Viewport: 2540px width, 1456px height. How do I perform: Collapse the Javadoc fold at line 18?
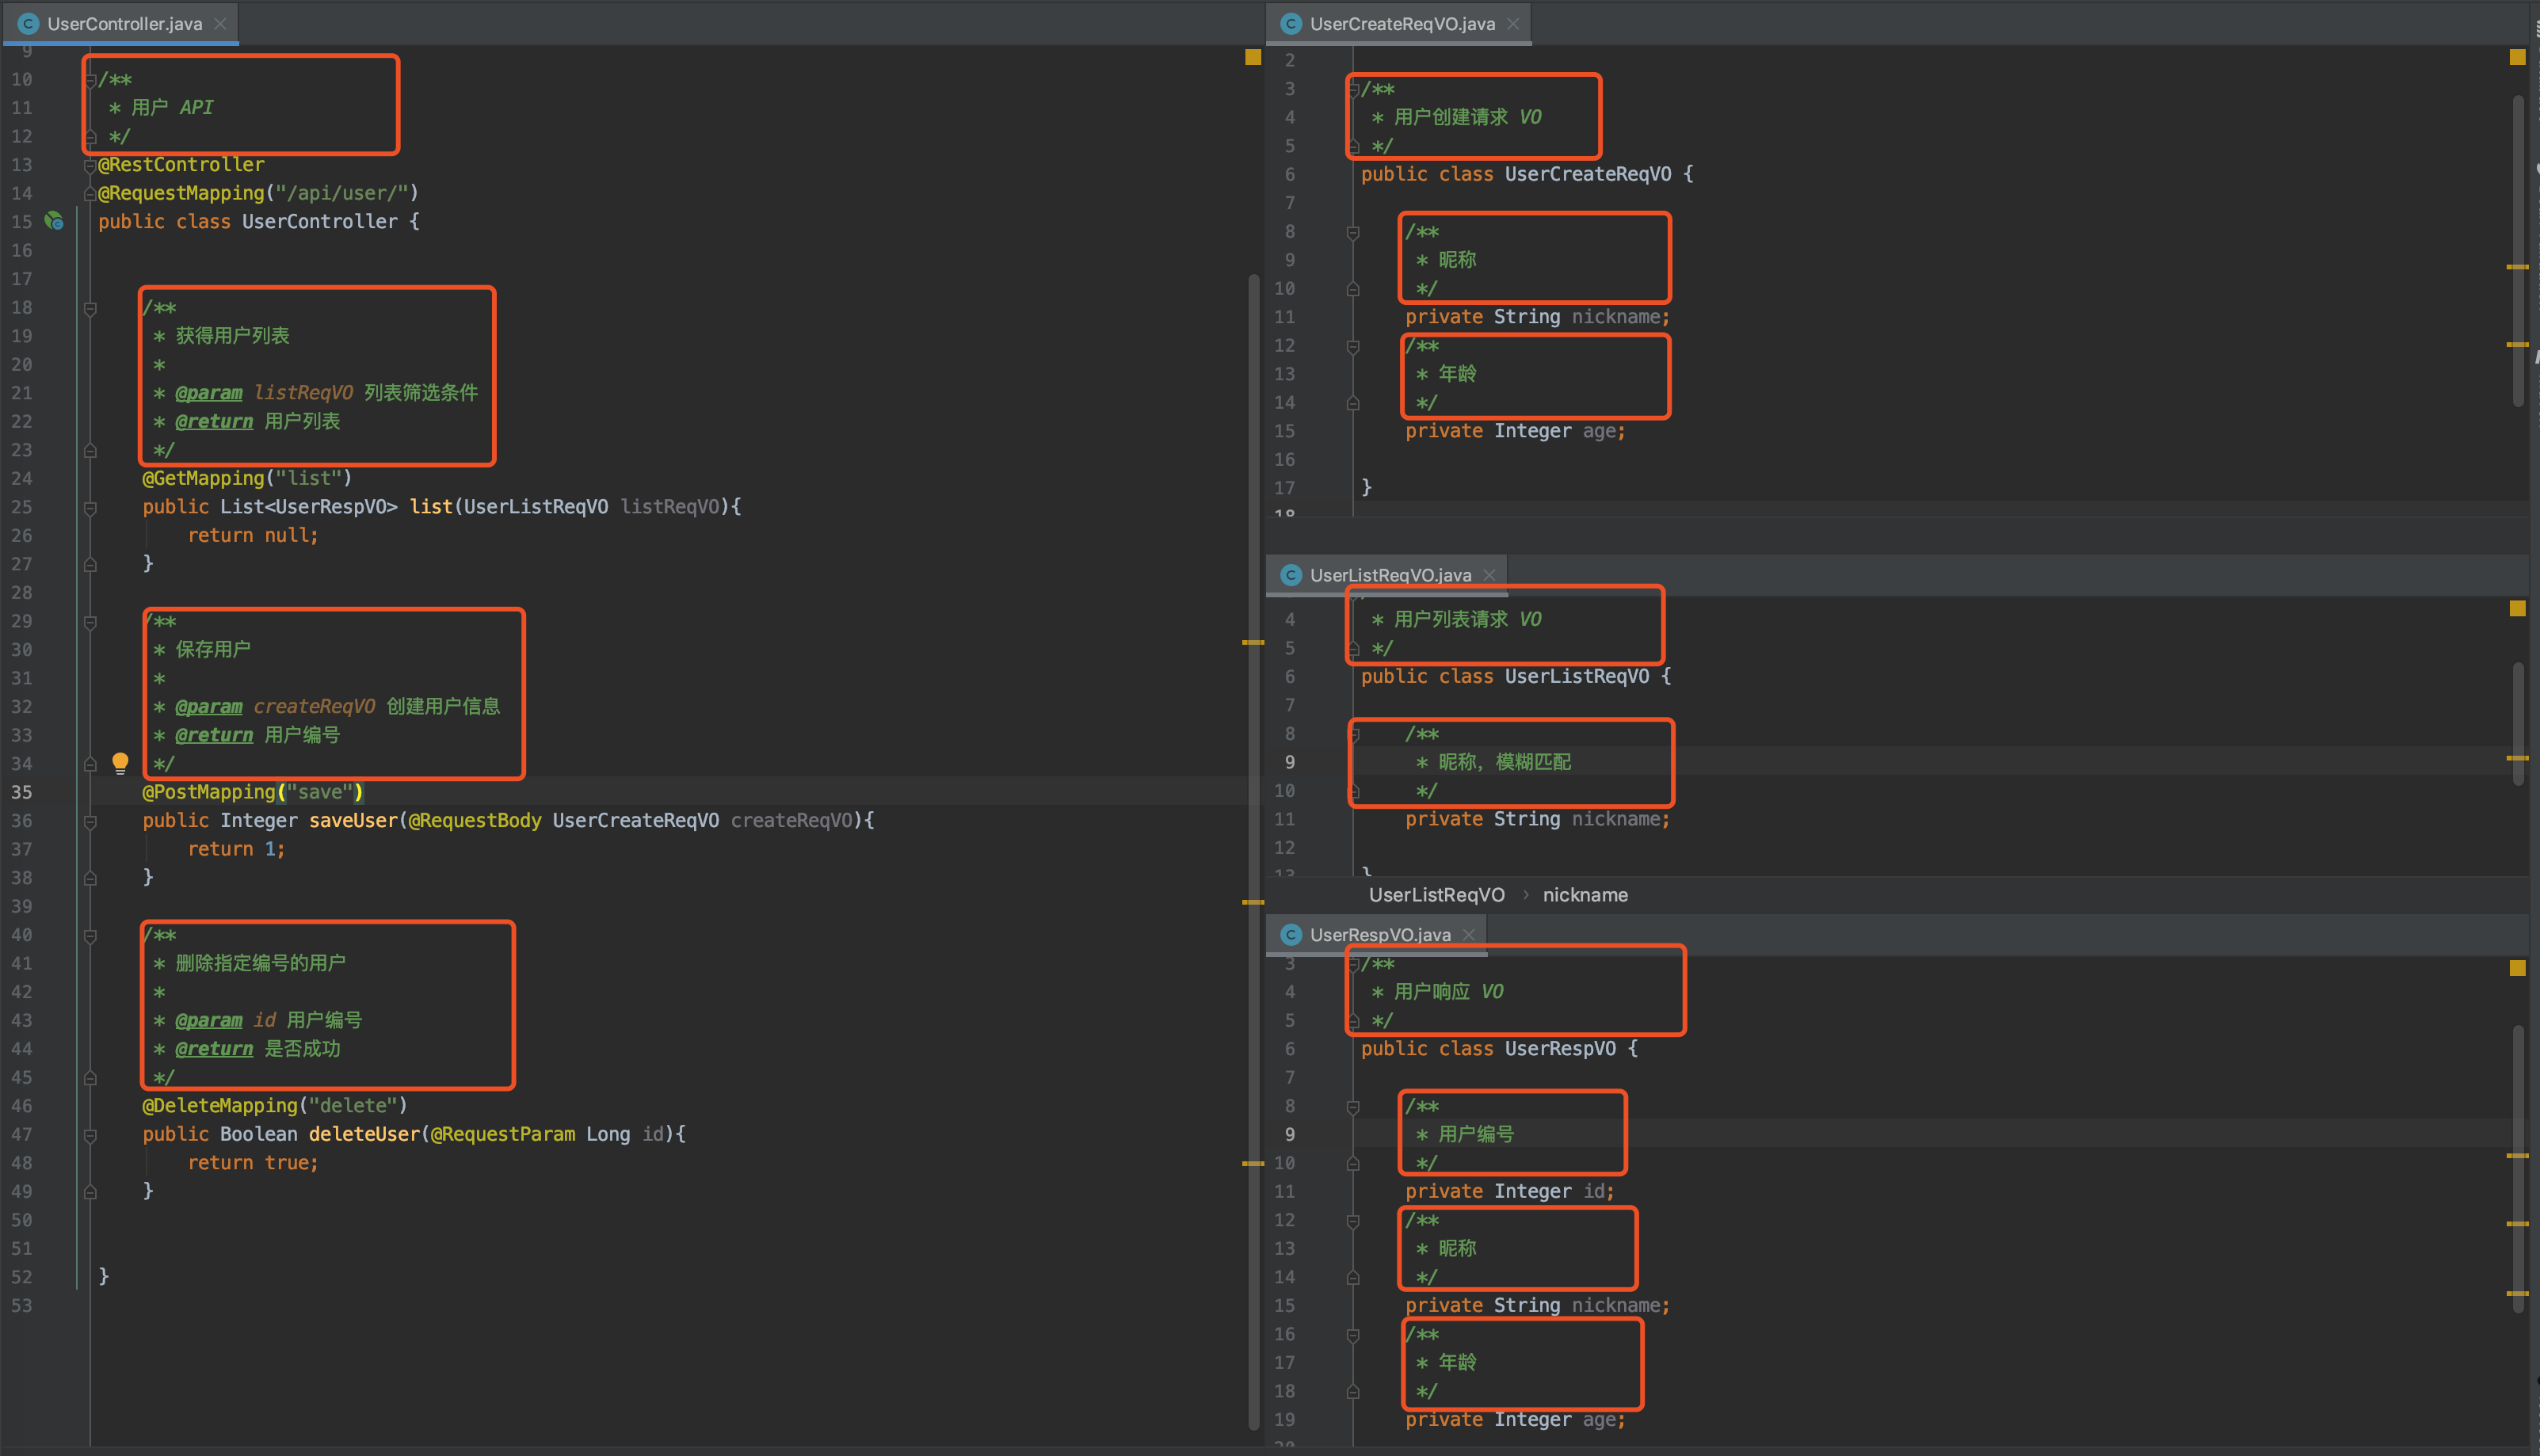90,308
